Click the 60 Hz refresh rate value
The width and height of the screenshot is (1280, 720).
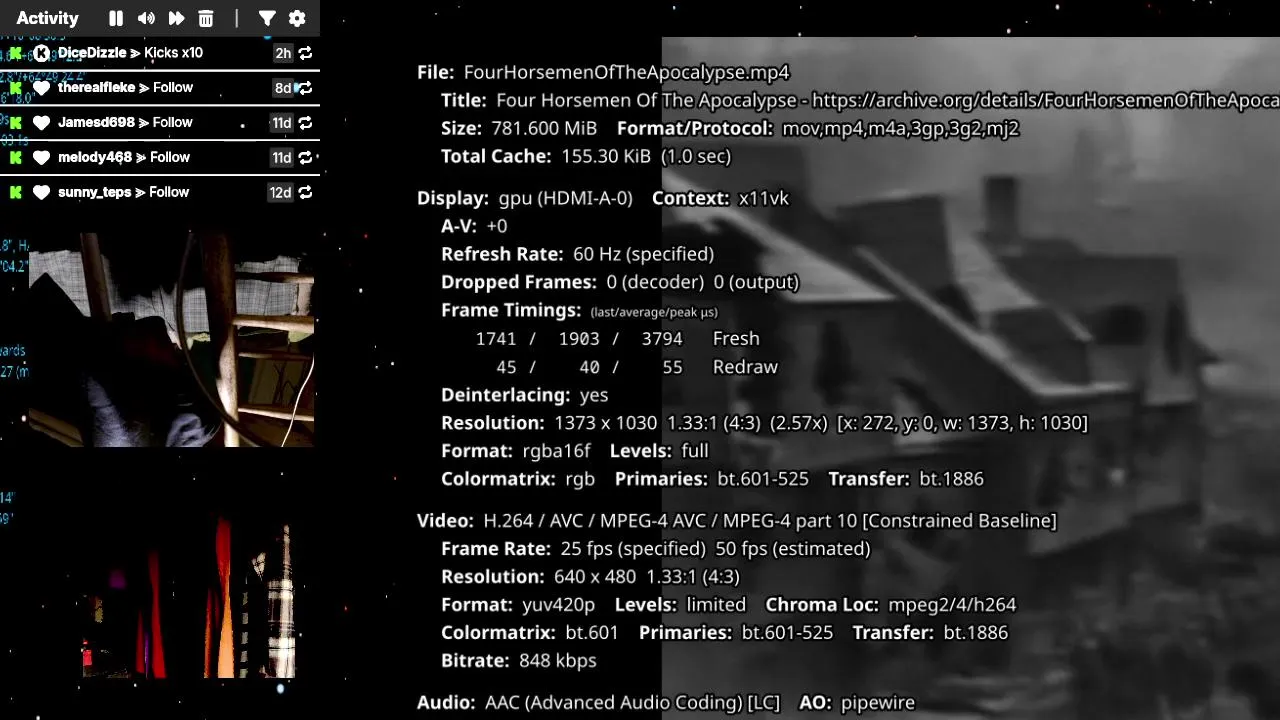point(644,254)
